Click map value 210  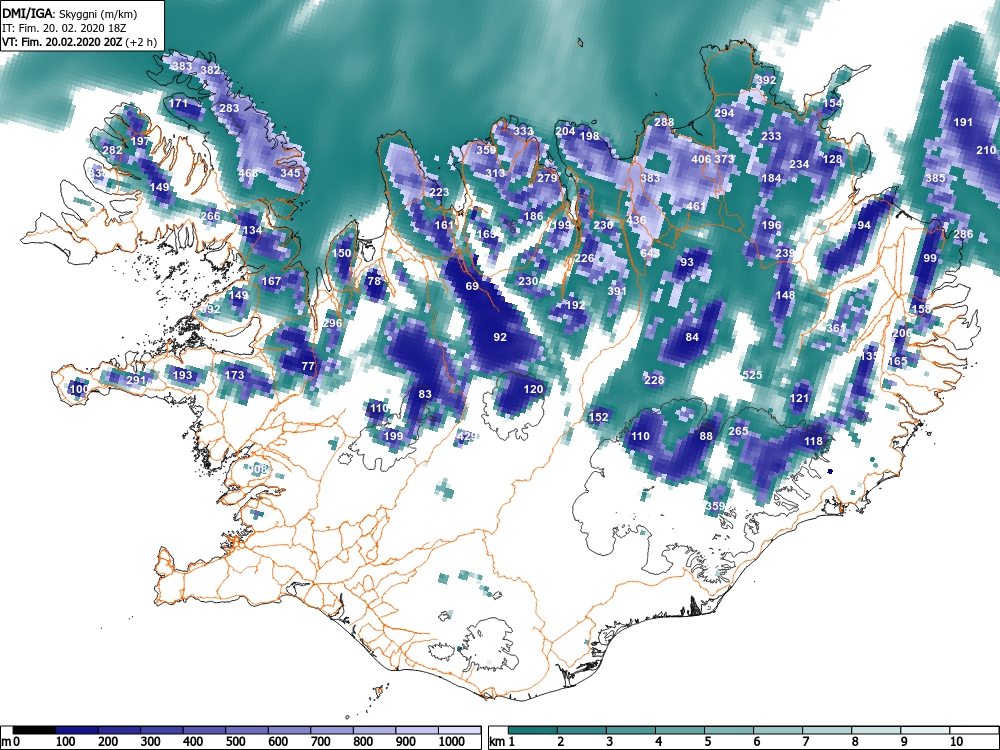point(986,150)
